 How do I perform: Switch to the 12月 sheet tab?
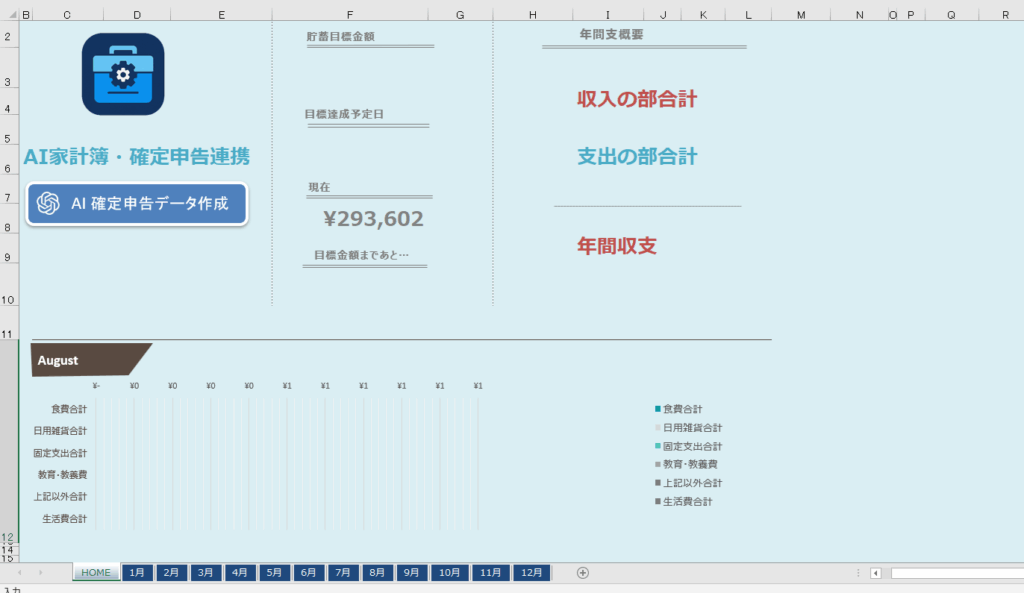(x=531, y=573)
